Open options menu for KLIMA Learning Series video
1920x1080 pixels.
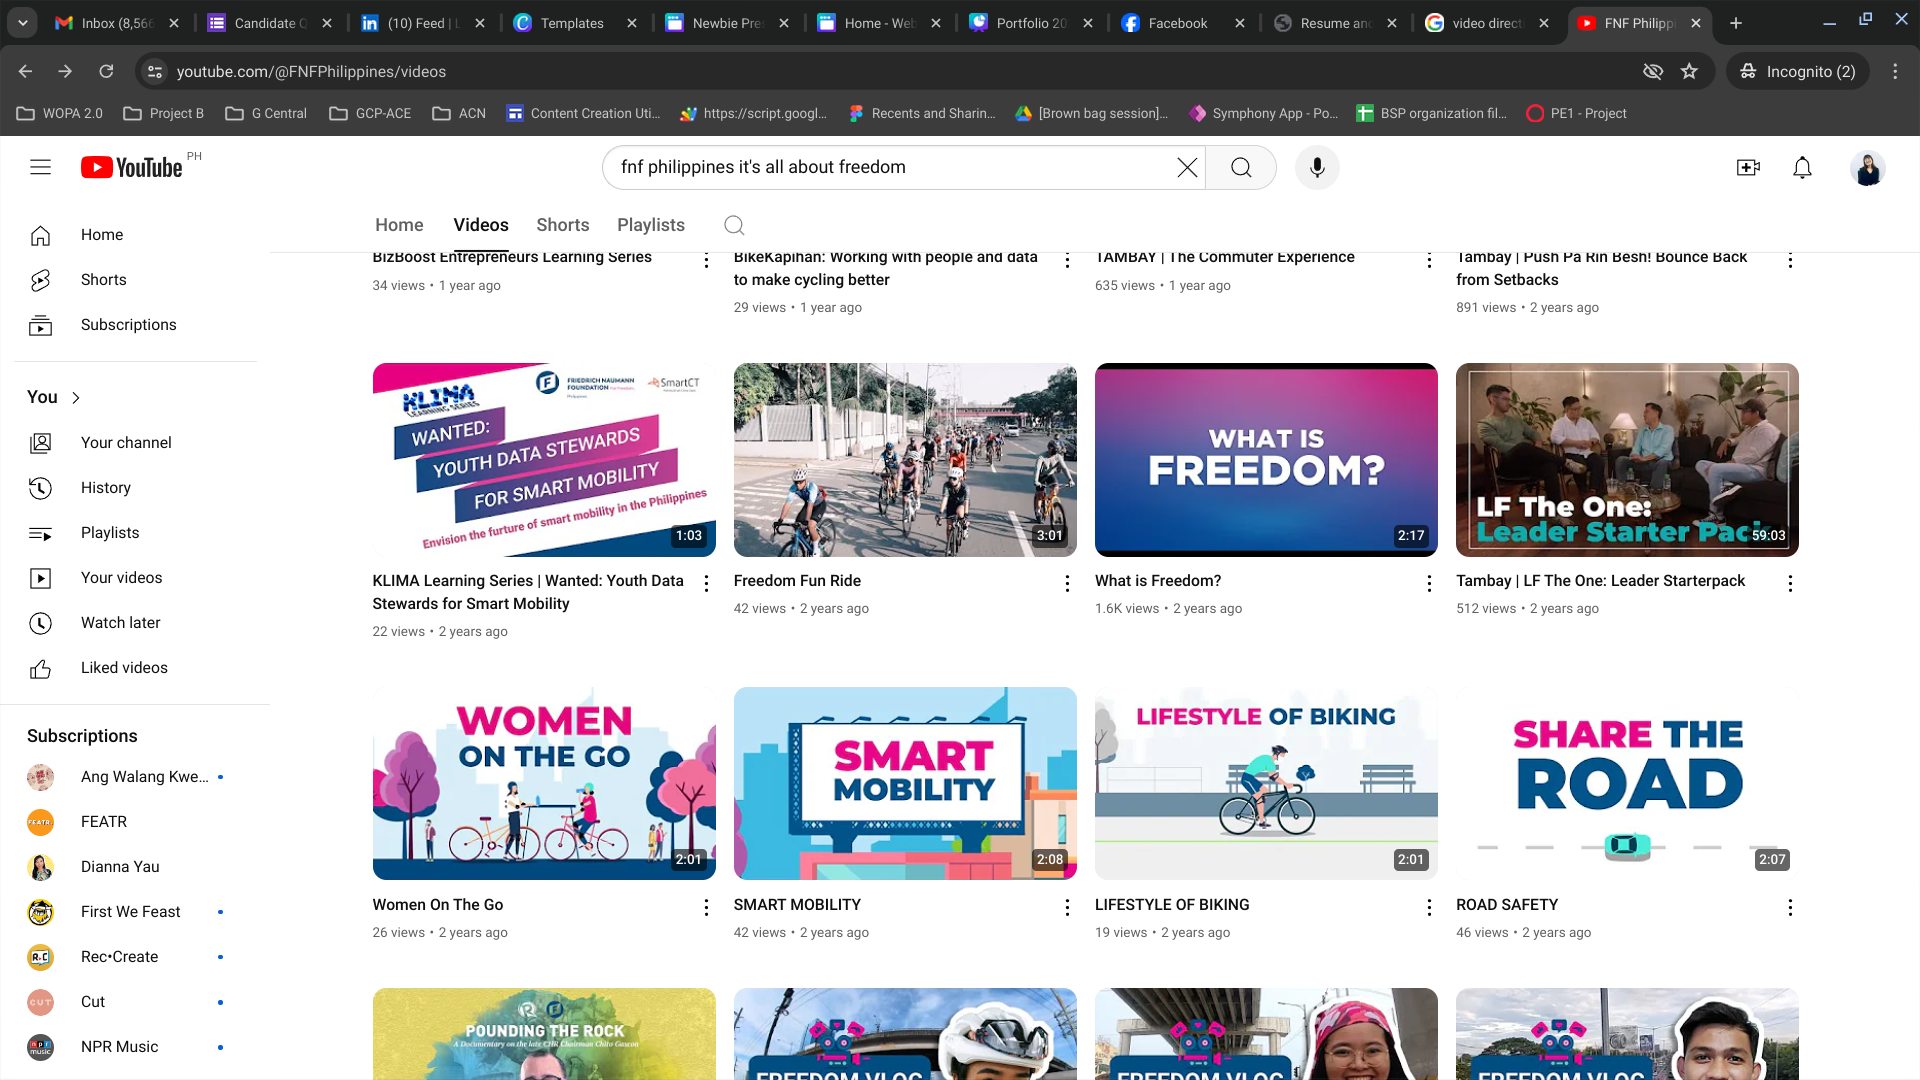pyautogui.click(x=706, y=583)
